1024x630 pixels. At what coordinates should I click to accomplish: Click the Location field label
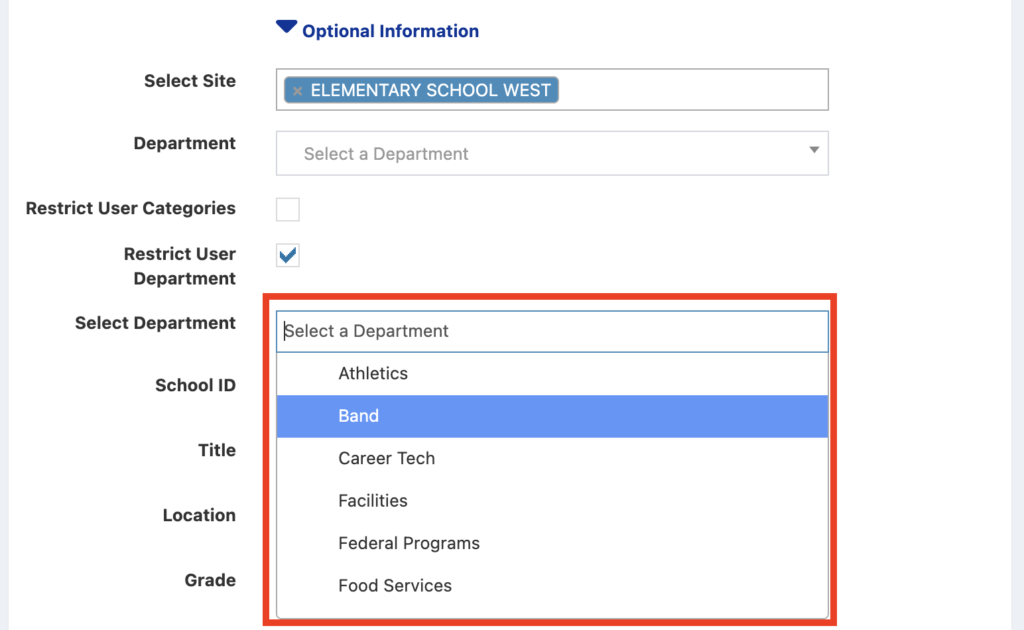[199, 515]
